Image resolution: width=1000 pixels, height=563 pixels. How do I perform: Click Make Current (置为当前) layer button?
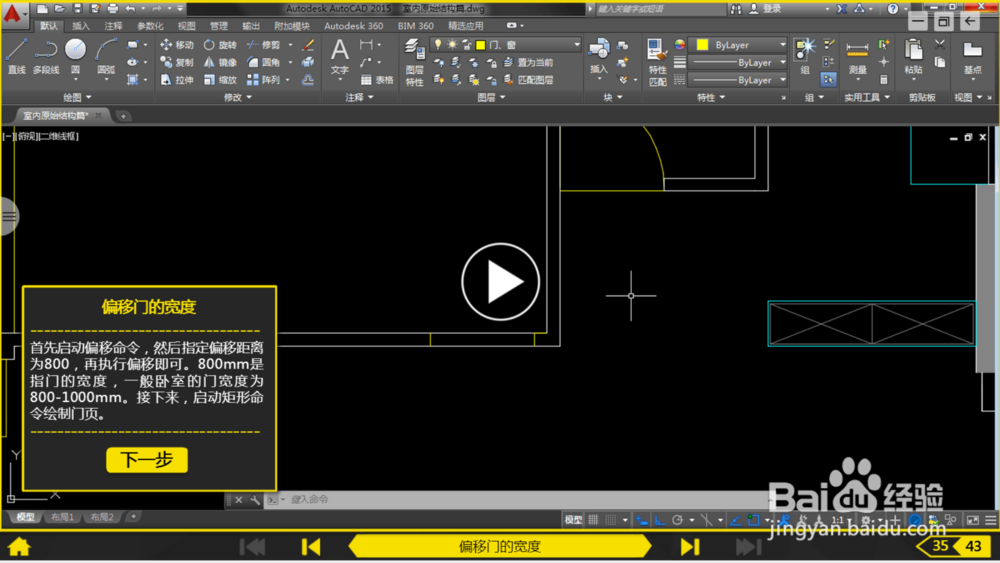[x=528, y=62]
